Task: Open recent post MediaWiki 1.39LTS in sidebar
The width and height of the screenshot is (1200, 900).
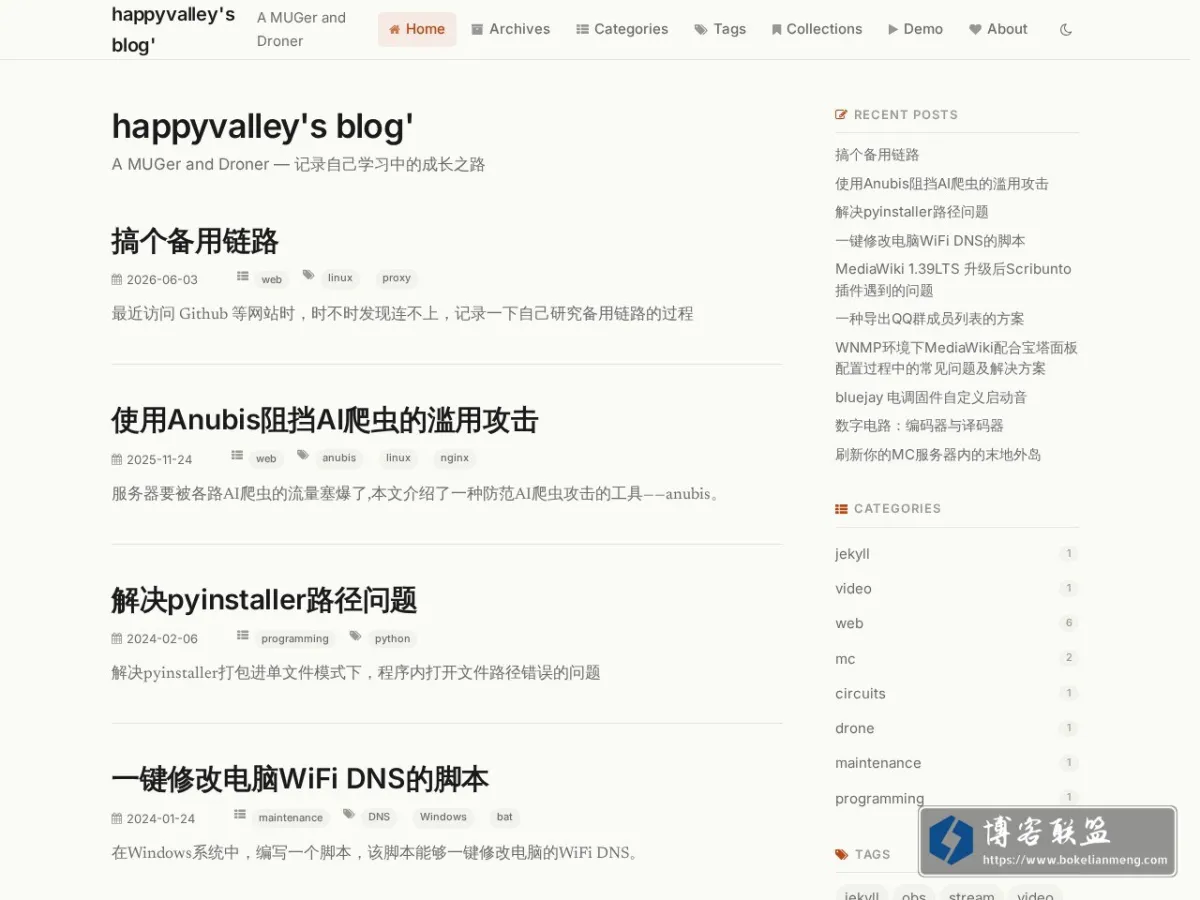Action: tap(953, 280)
